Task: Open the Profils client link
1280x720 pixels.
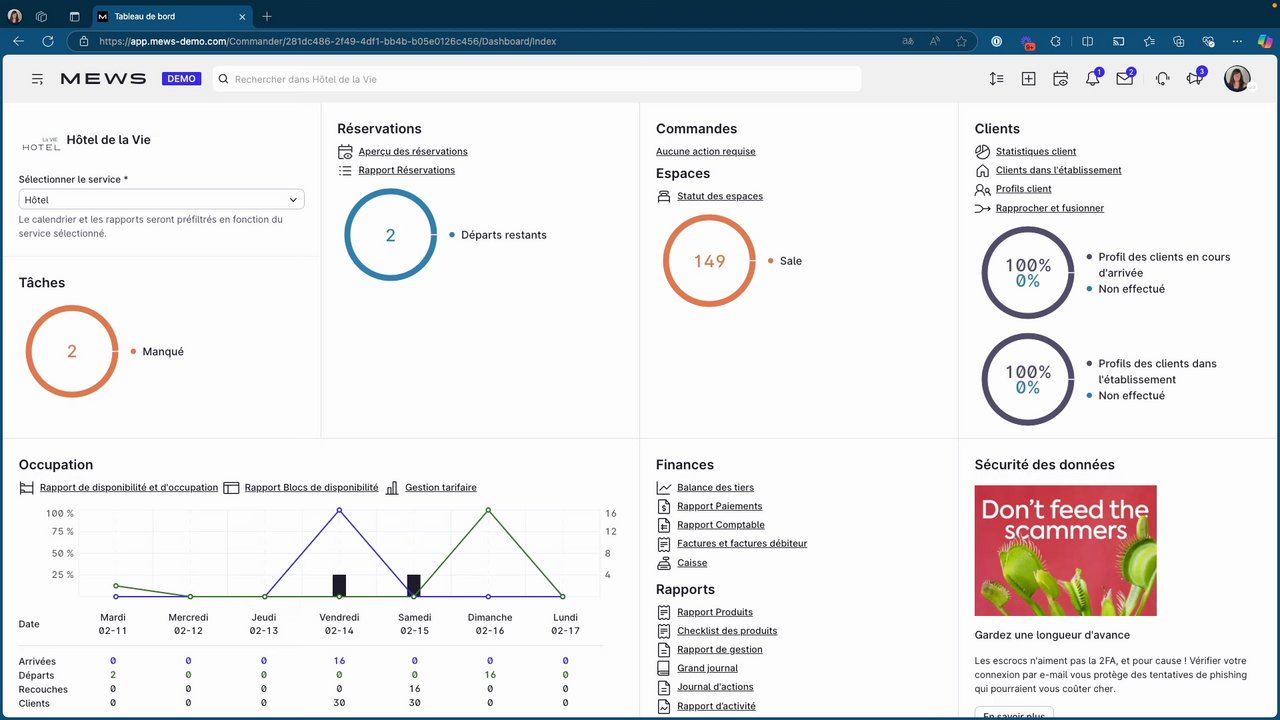Action: pyautogui.click(x=1024, y=189)
